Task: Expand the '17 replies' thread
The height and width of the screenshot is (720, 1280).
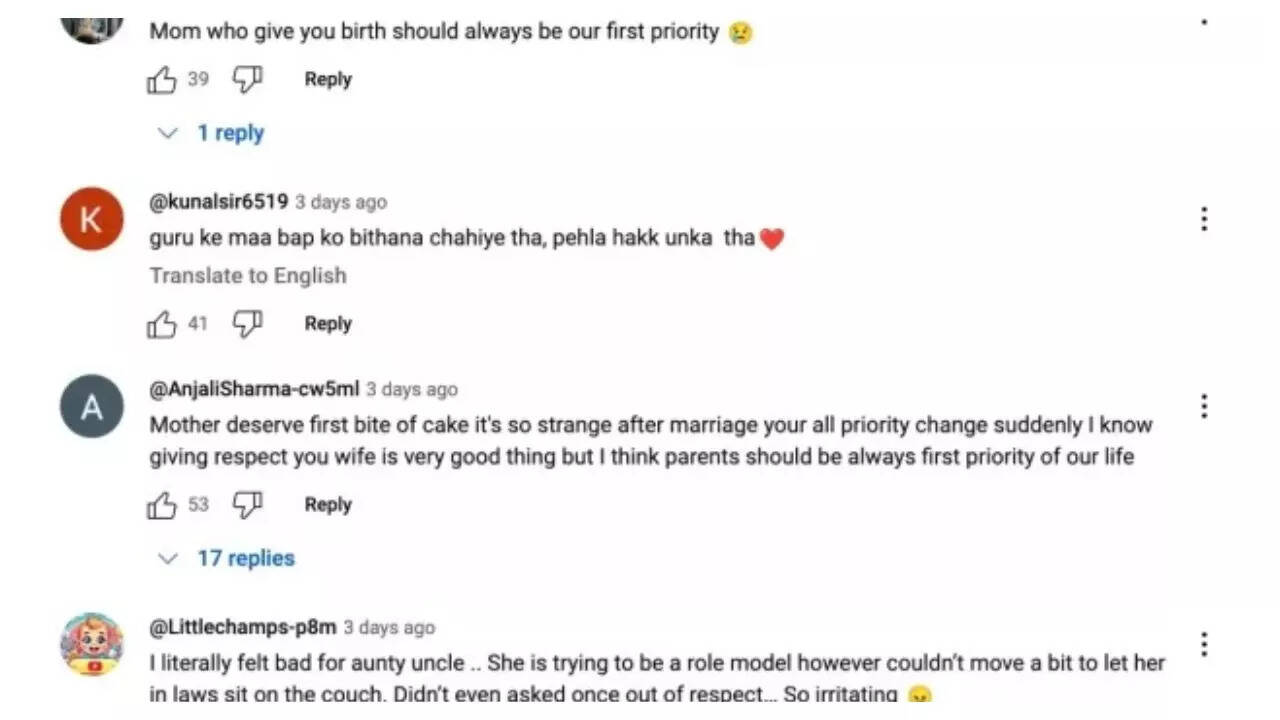Action: 245,558
